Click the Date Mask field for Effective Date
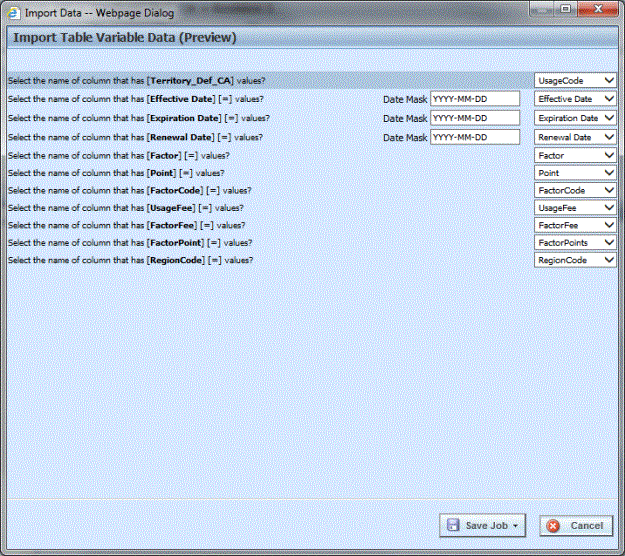The image size is (625, 556). [x=475, y=99]
